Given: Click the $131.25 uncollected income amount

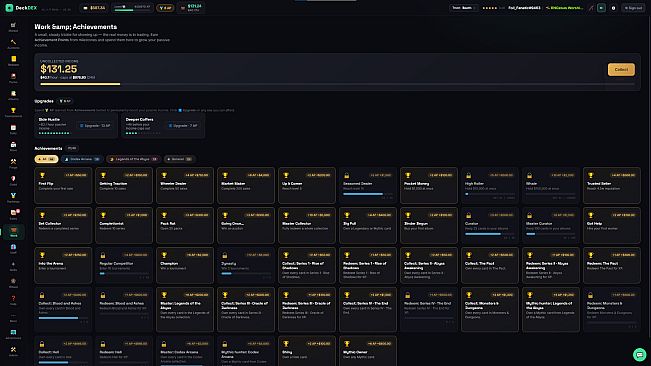Looking at the screenshot, I should 59,69.
